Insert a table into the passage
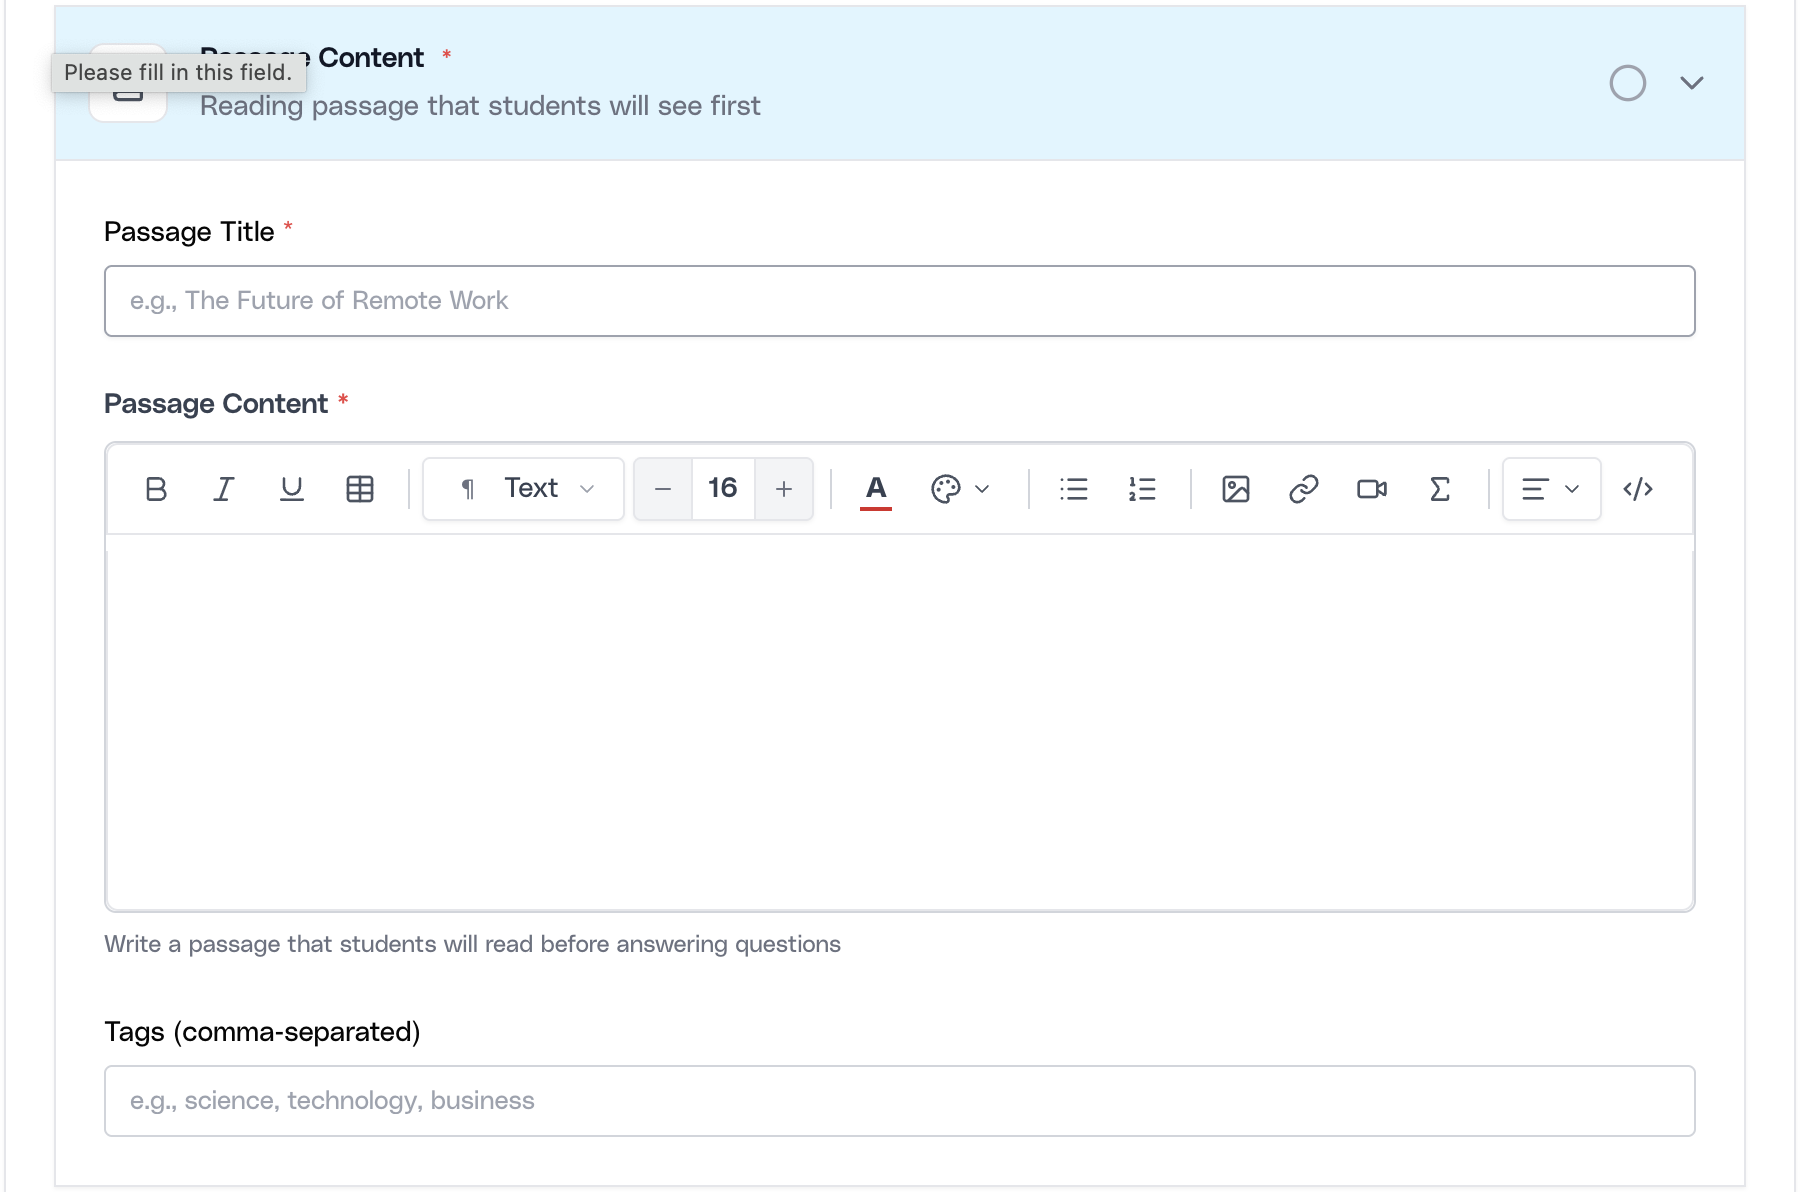 360,489
